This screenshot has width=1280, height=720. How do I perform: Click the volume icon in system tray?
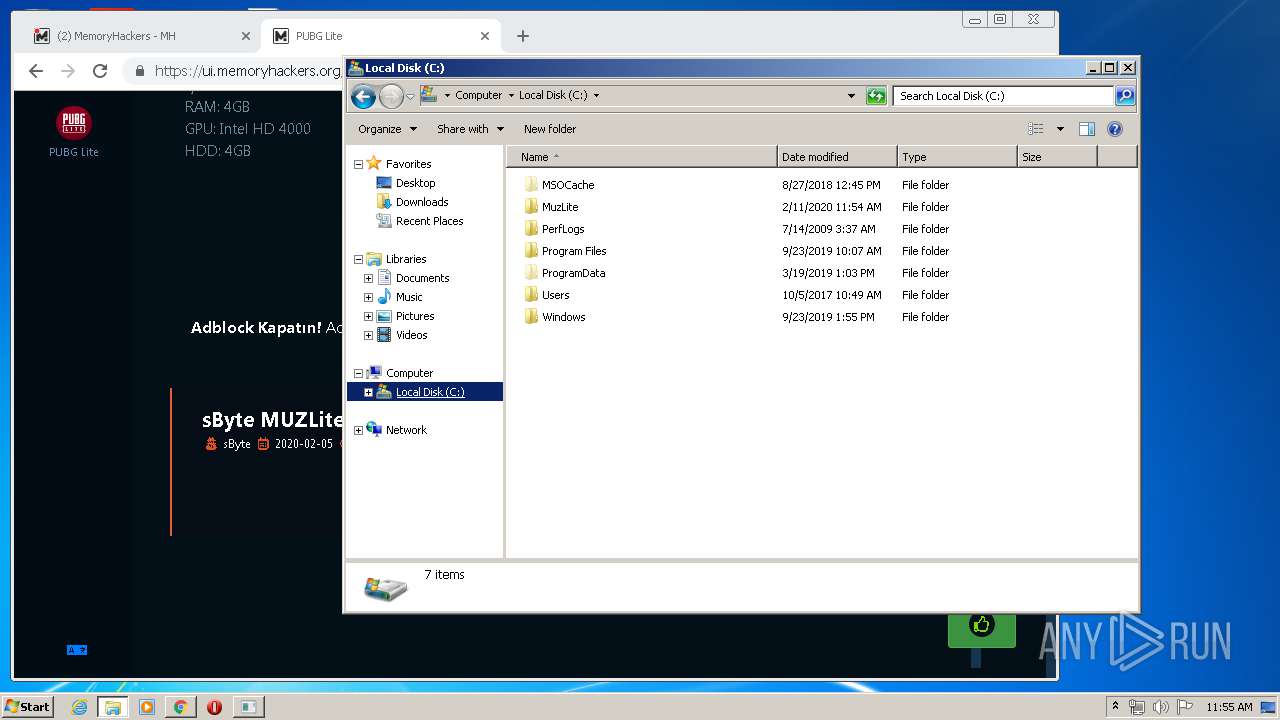[1160, 707]
